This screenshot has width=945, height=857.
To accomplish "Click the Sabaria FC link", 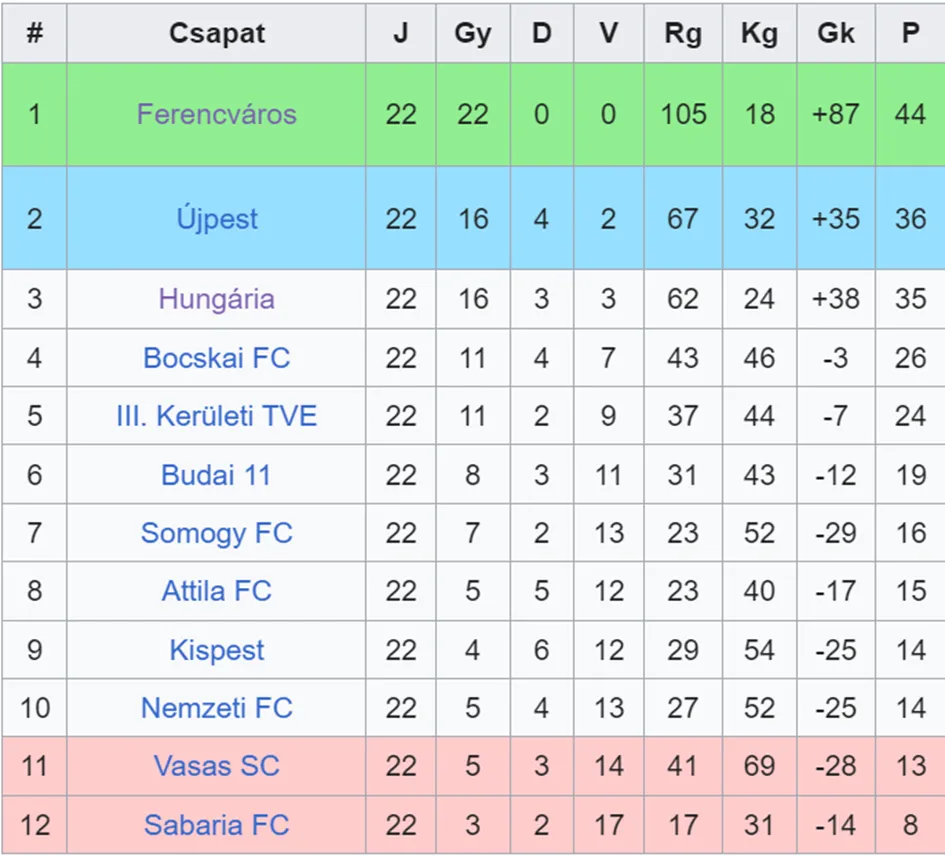I will [x=216, y=825].
